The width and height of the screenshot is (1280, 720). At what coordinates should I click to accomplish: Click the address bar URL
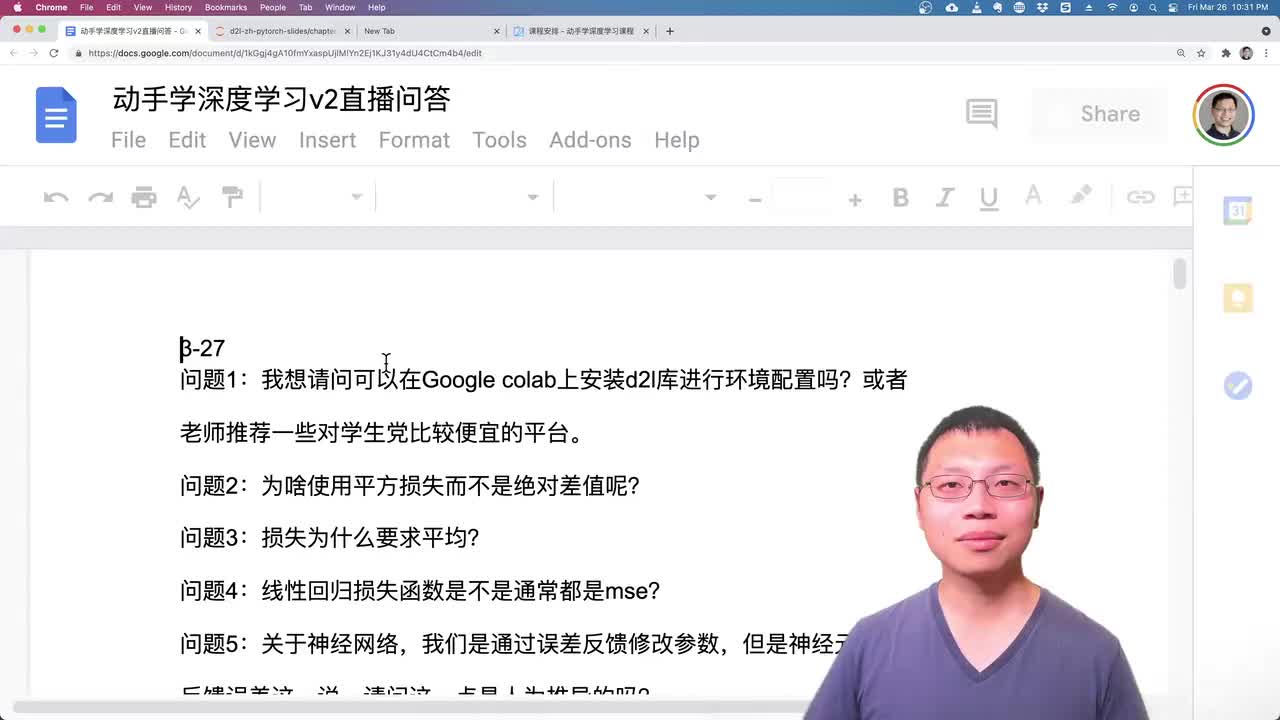285,53
